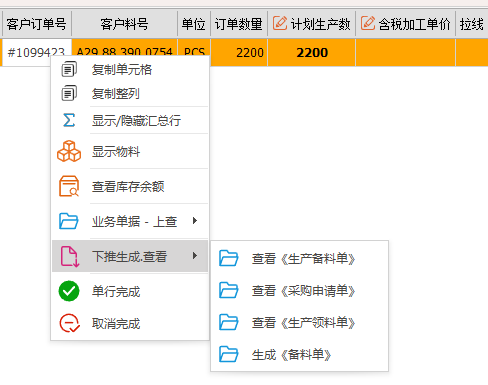The height and width of the screenshot is (385, 488).
Task: Click the 订单数量 column header
Action: click(239, 24)
